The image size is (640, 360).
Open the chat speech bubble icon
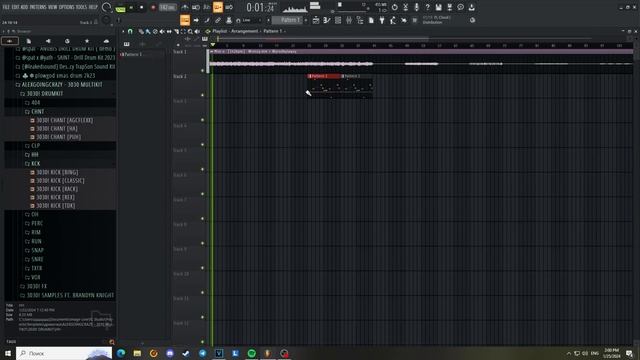tap(461, 7)
